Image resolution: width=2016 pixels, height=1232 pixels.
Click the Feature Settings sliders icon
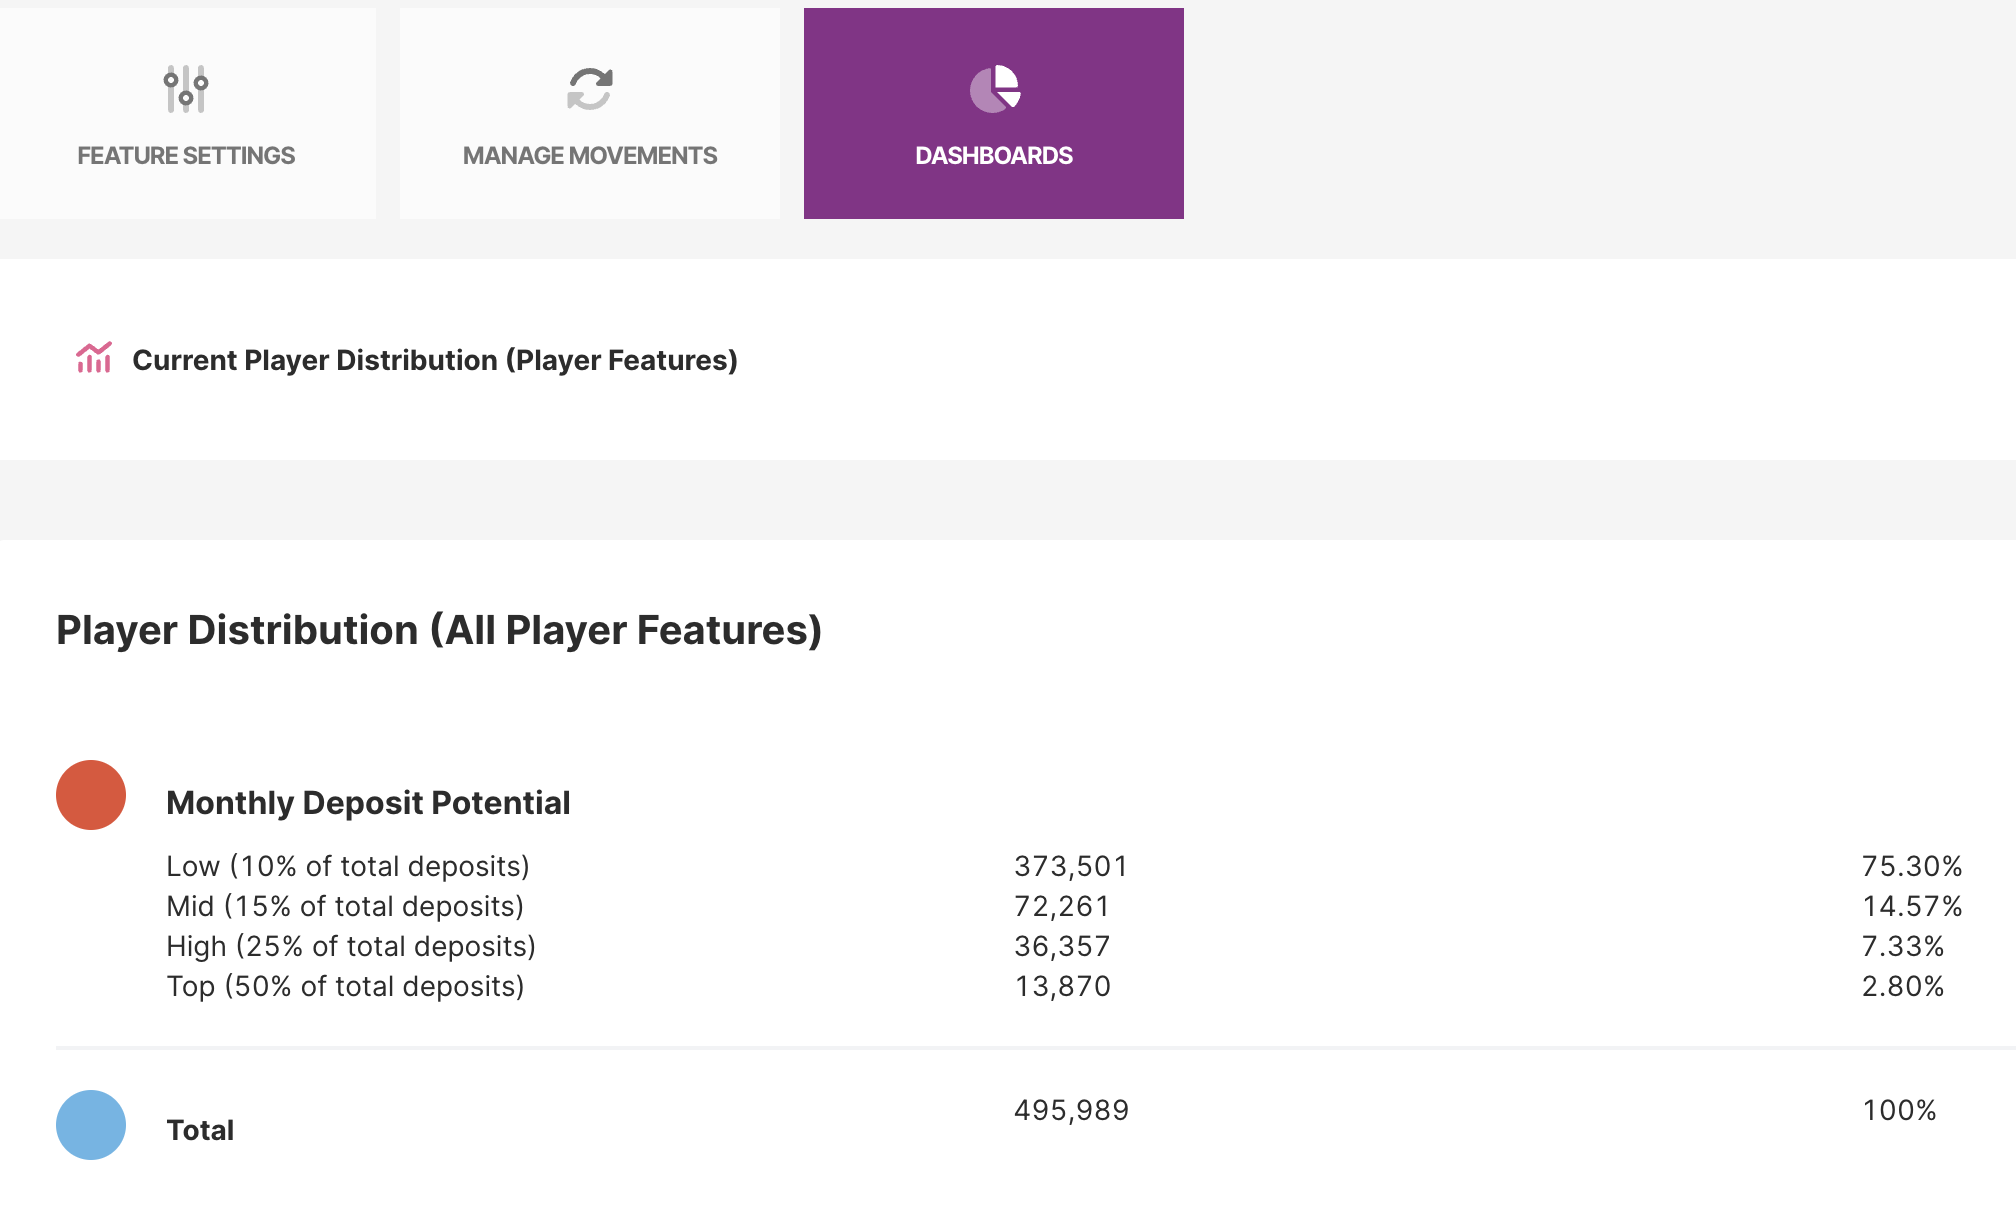186,89
